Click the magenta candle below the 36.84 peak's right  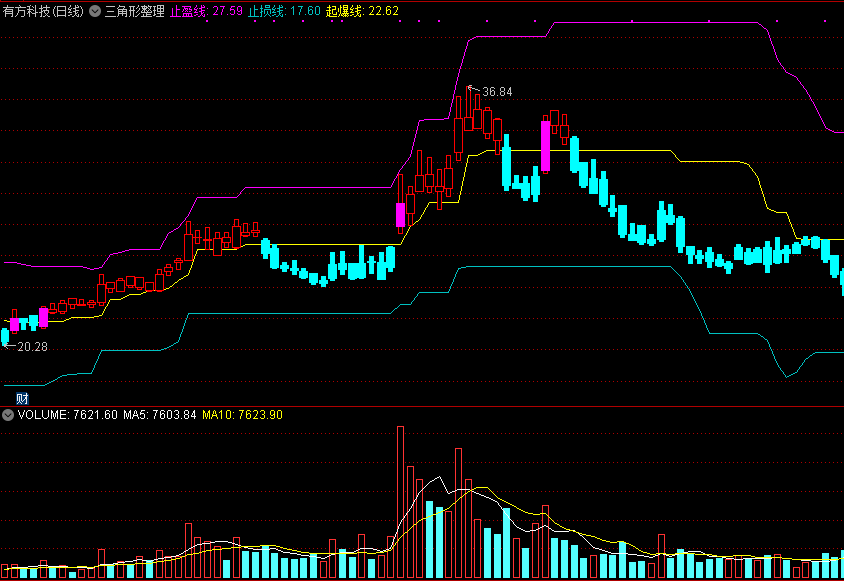(545, 146)
